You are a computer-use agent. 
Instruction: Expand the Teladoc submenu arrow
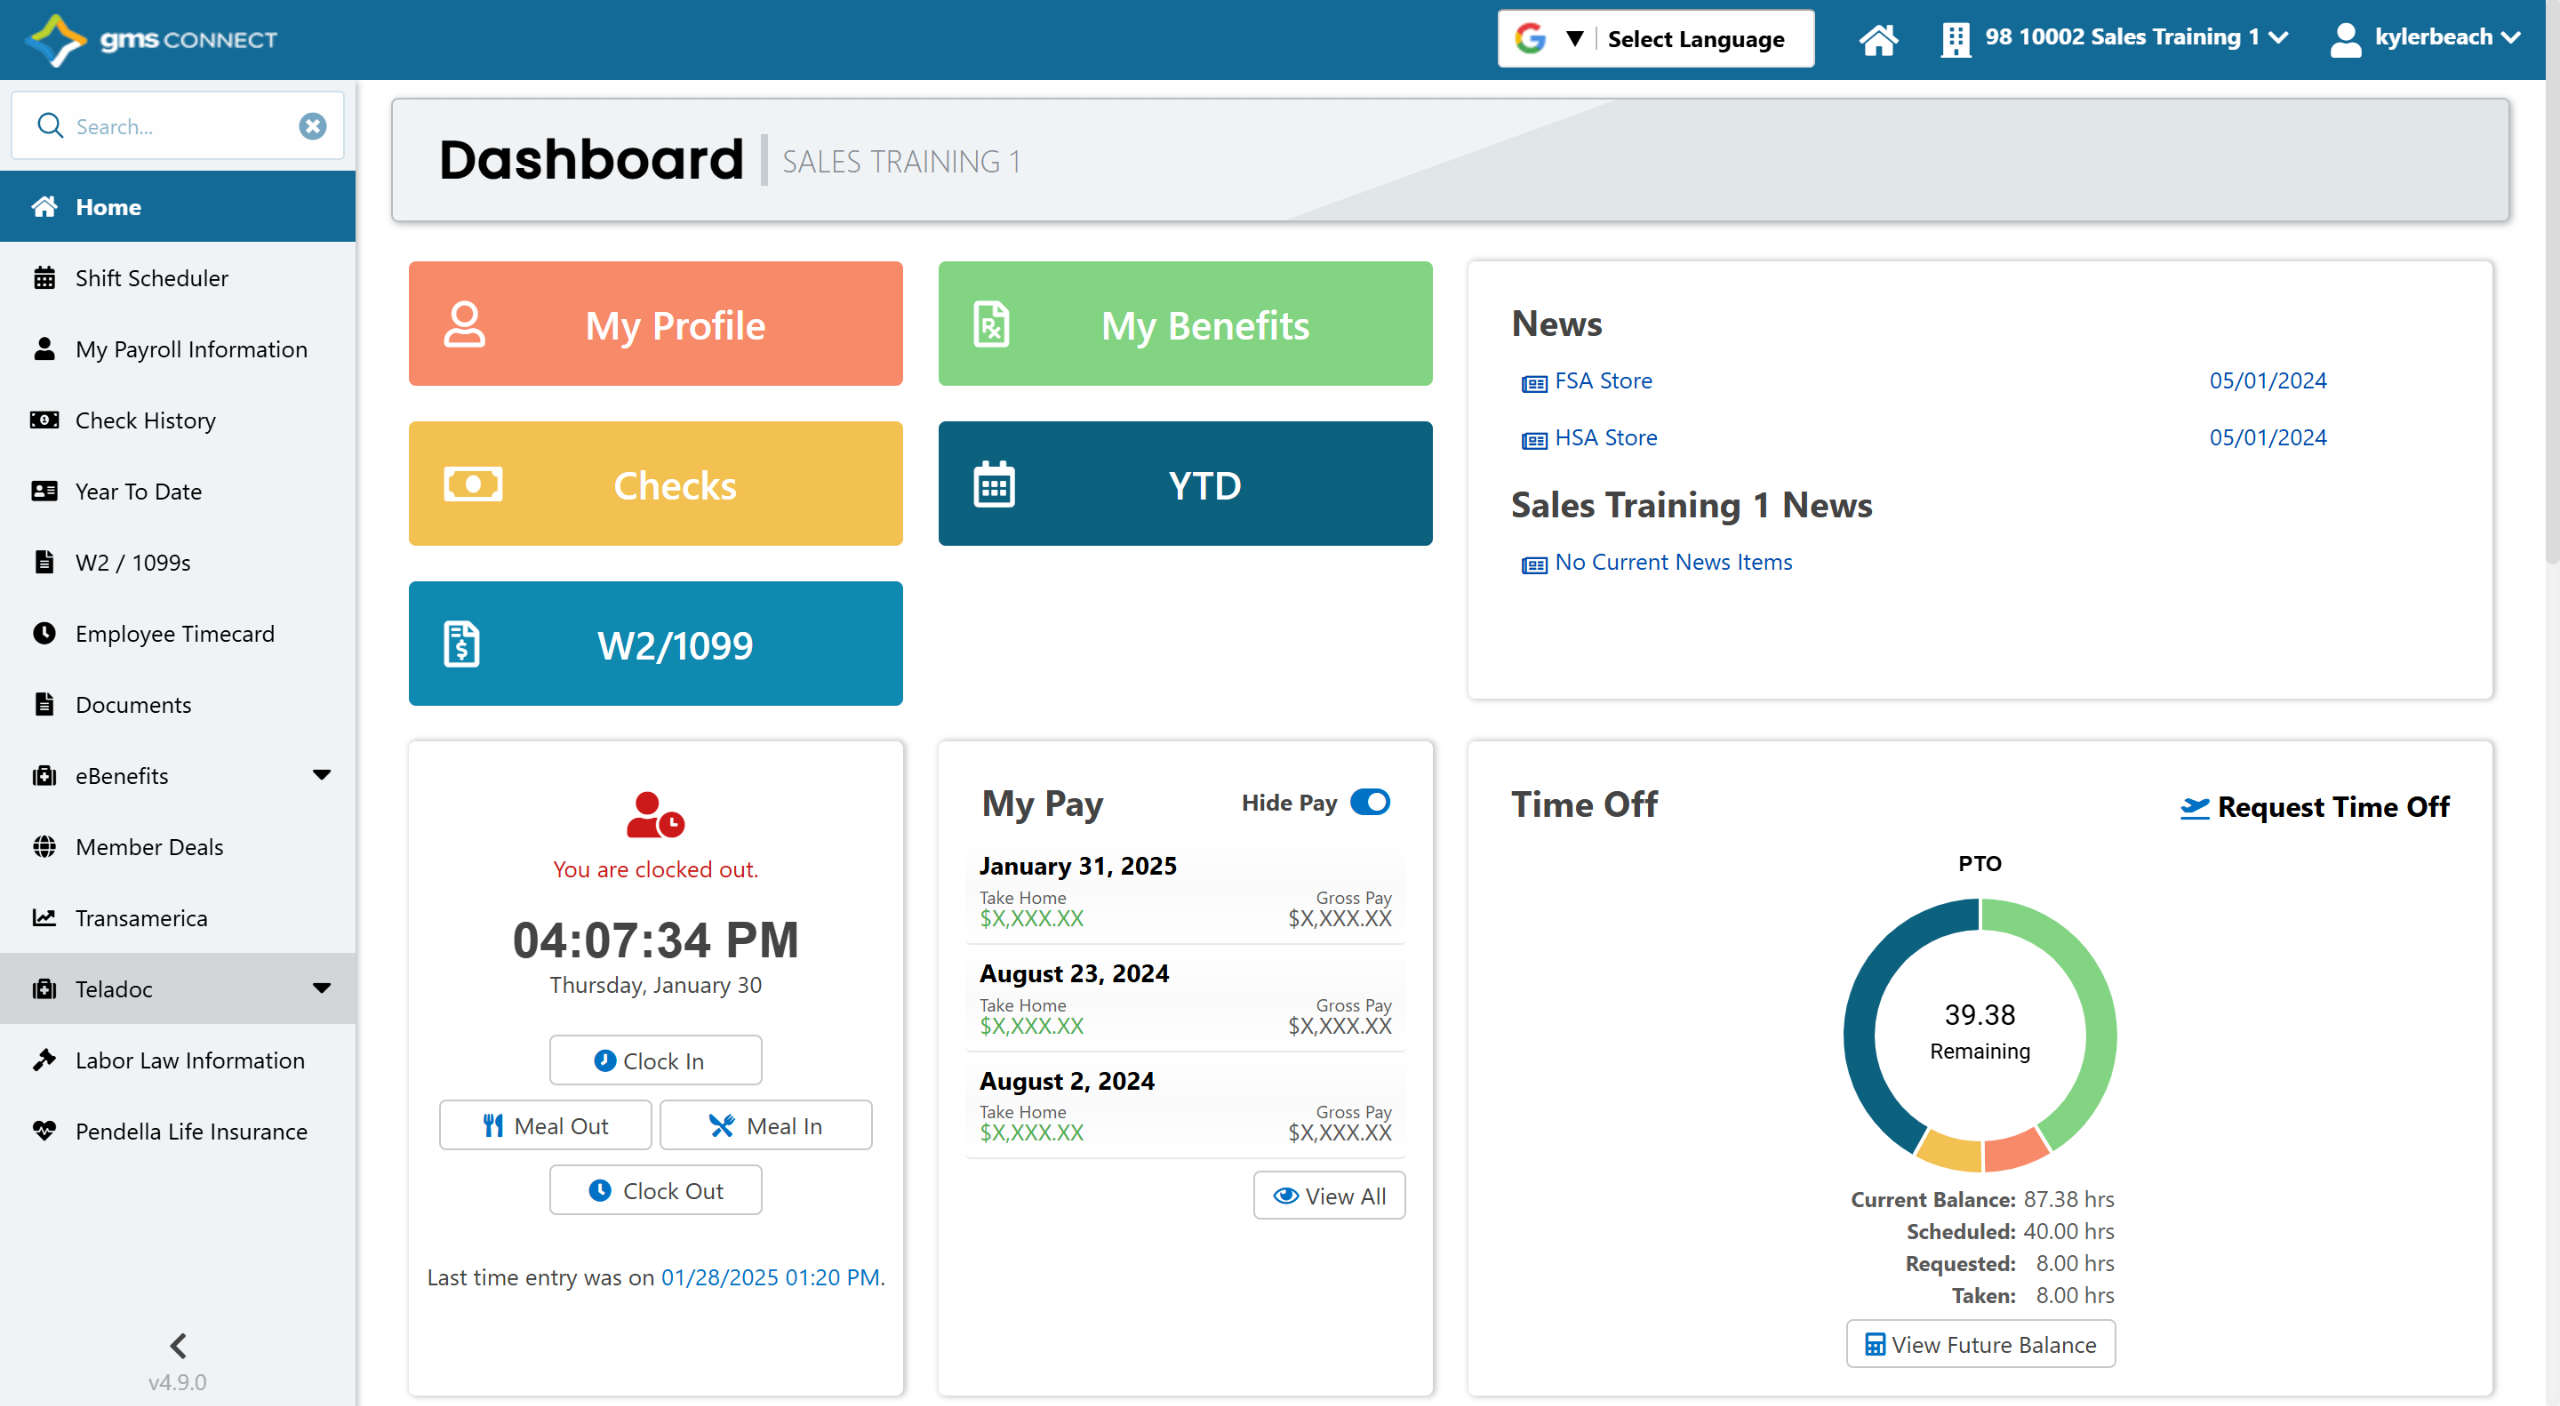coord(321,988)
